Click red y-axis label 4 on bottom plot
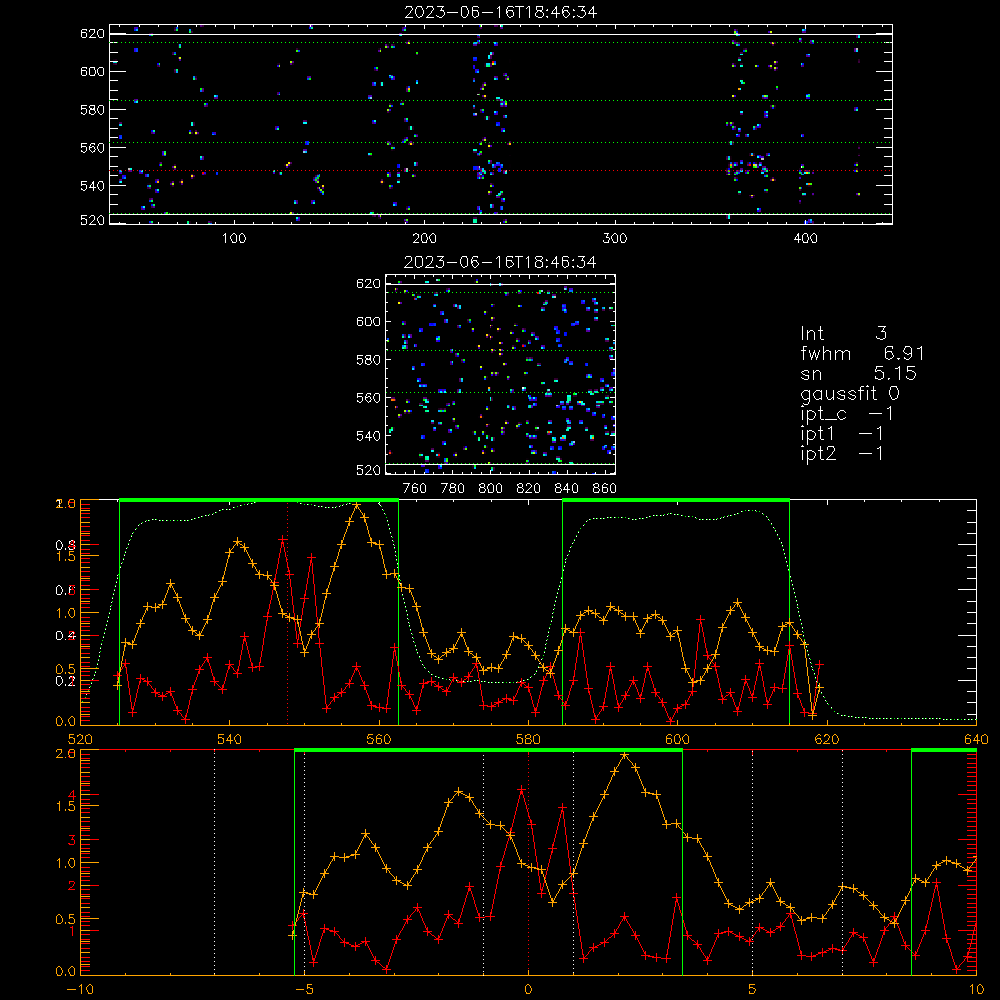Image resolution: width=1000 pixels, height=1000 pixels. point(72,795)
